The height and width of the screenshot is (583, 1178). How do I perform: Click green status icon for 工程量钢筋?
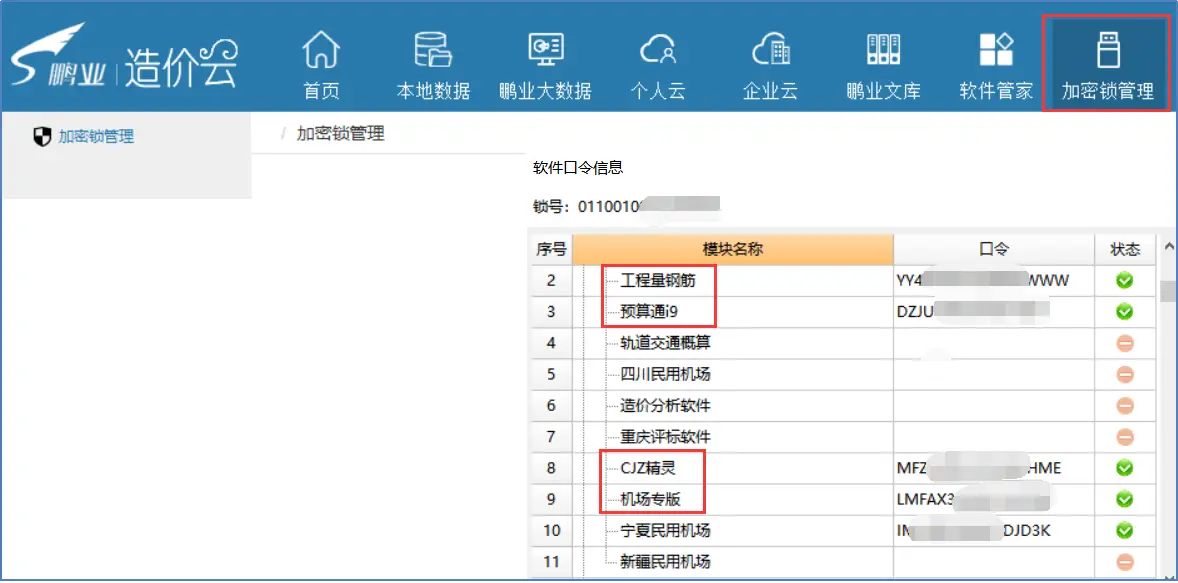tap(1124, 281)
